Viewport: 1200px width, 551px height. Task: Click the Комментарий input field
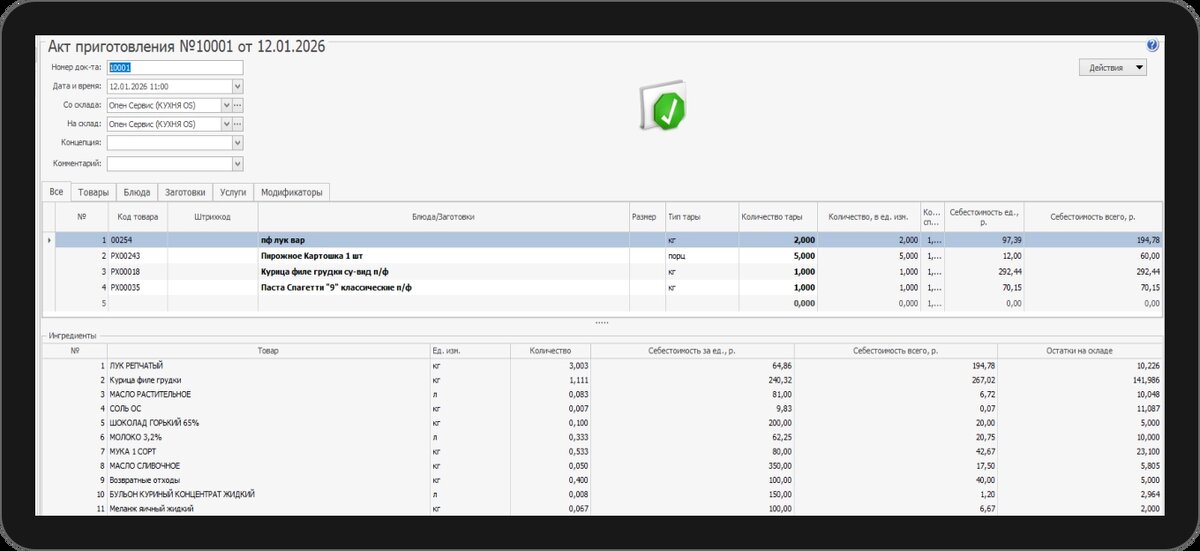(169, 162)
